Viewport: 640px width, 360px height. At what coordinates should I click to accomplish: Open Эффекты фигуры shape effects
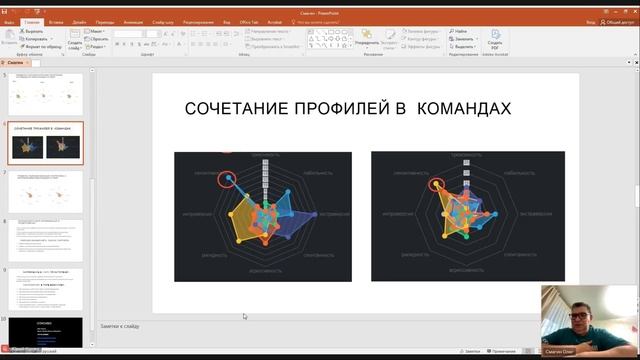tap(420, 47)
